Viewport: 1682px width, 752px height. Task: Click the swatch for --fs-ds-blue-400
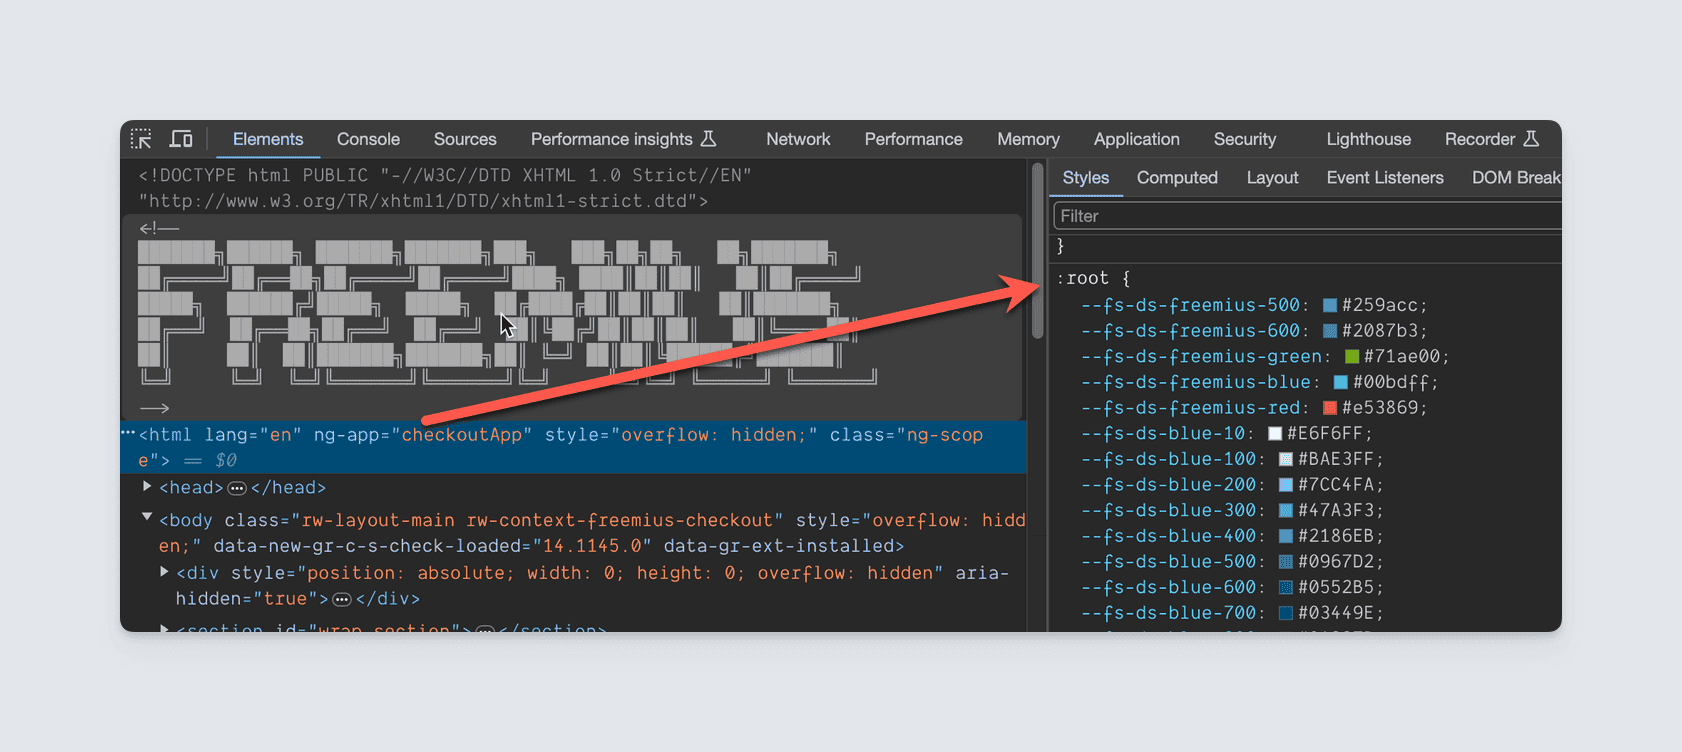coord(1286,536)
